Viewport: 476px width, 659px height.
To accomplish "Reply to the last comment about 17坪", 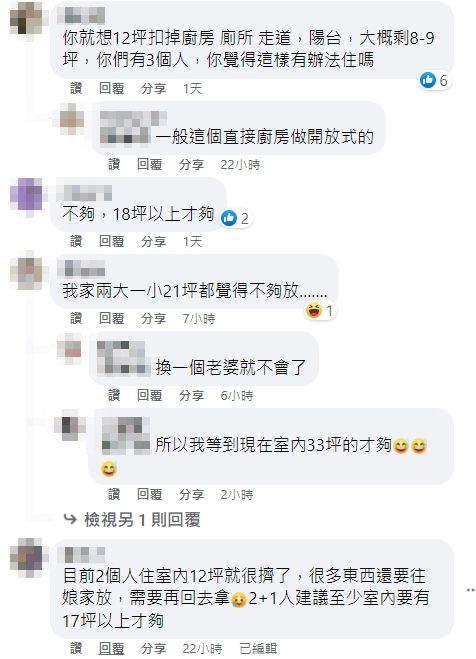I will coord(111,648).
